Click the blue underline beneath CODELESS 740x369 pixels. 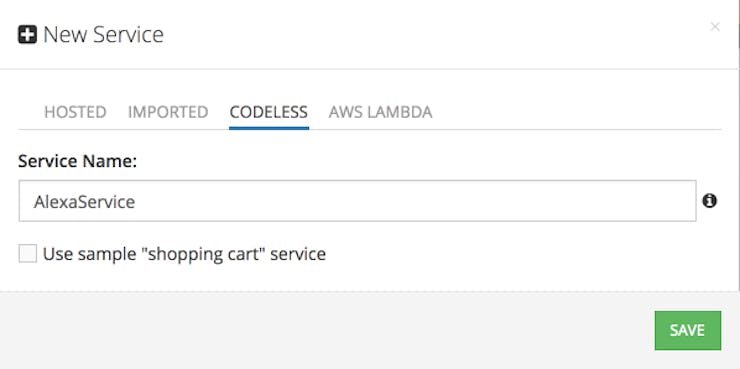tap(269, 127)
